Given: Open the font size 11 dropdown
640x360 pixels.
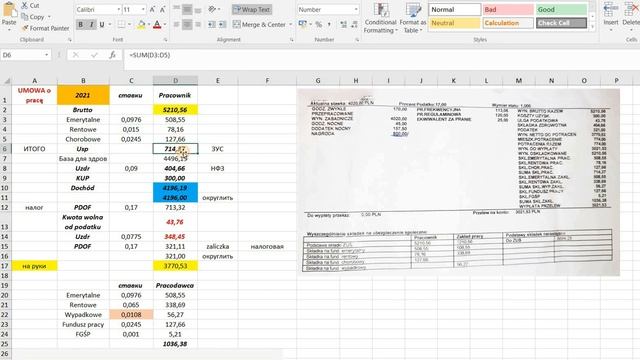Looking at the screenshot, I should [143, 9].
